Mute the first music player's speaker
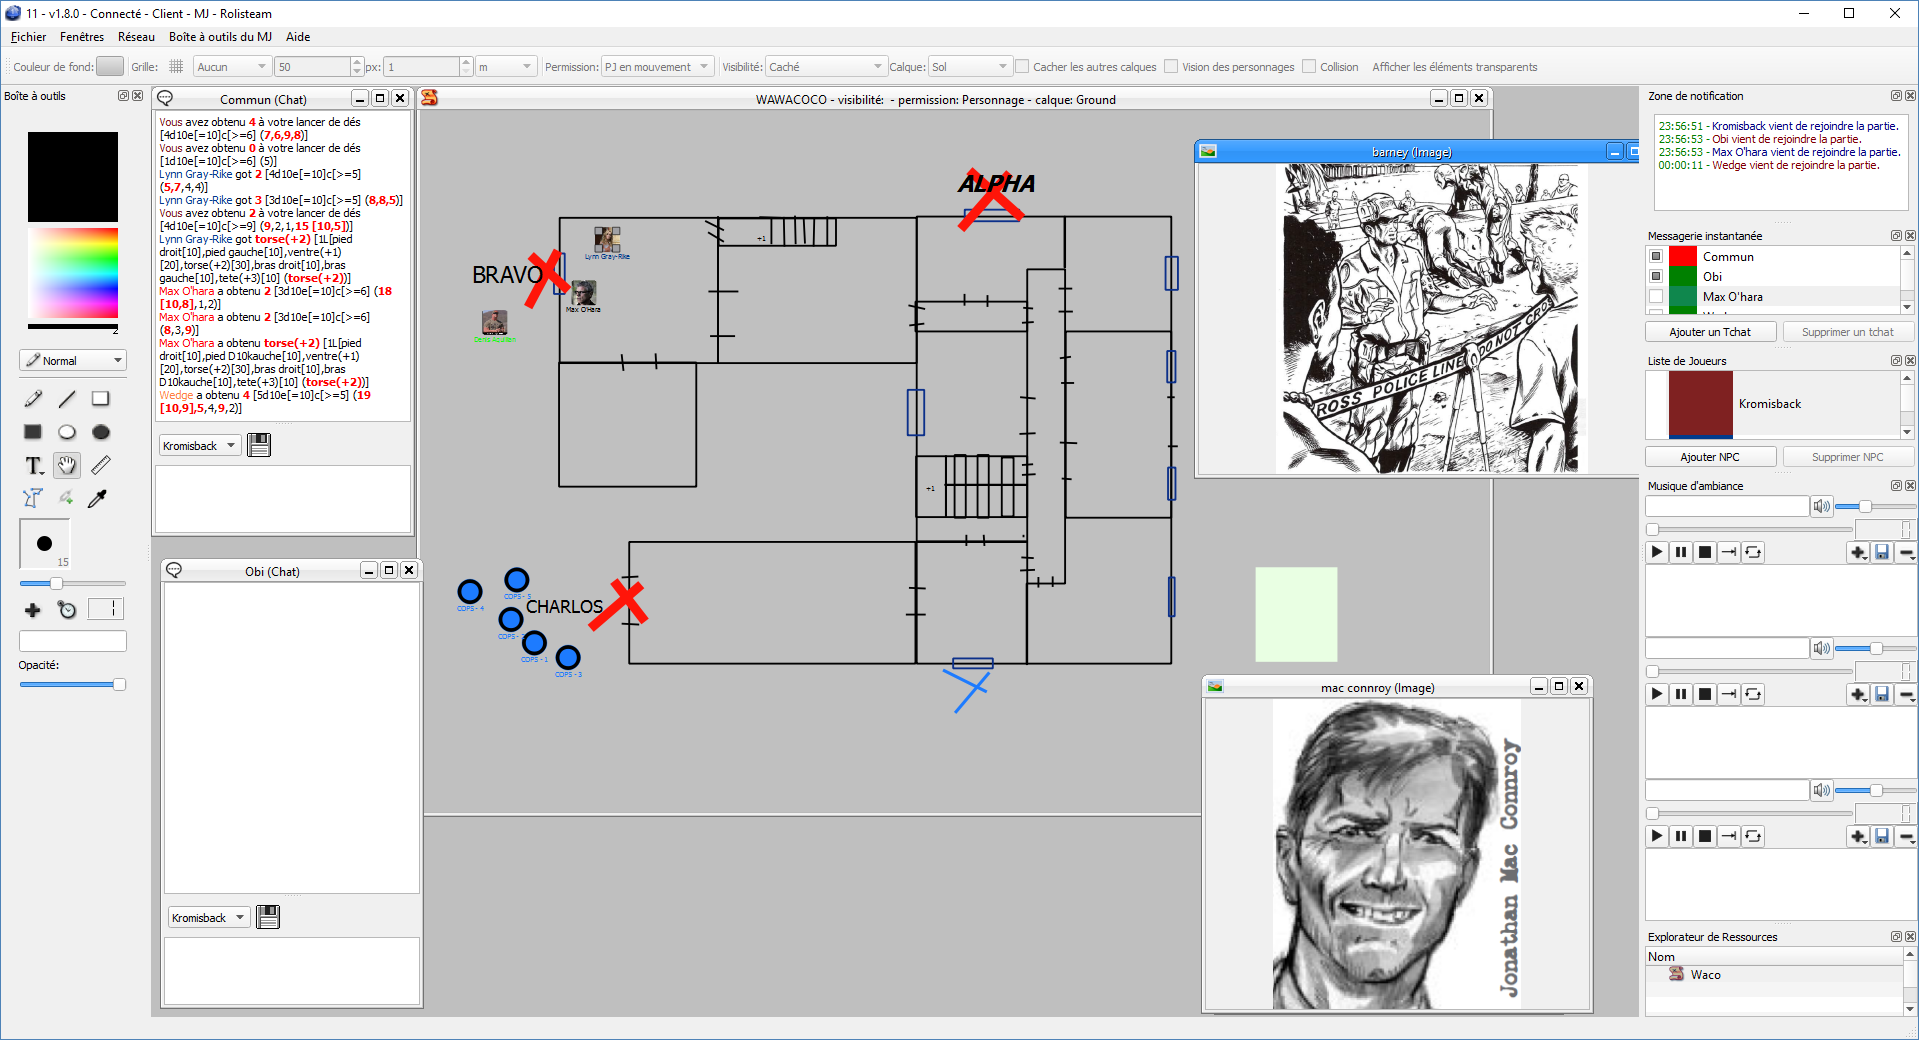 (1822, 507)
